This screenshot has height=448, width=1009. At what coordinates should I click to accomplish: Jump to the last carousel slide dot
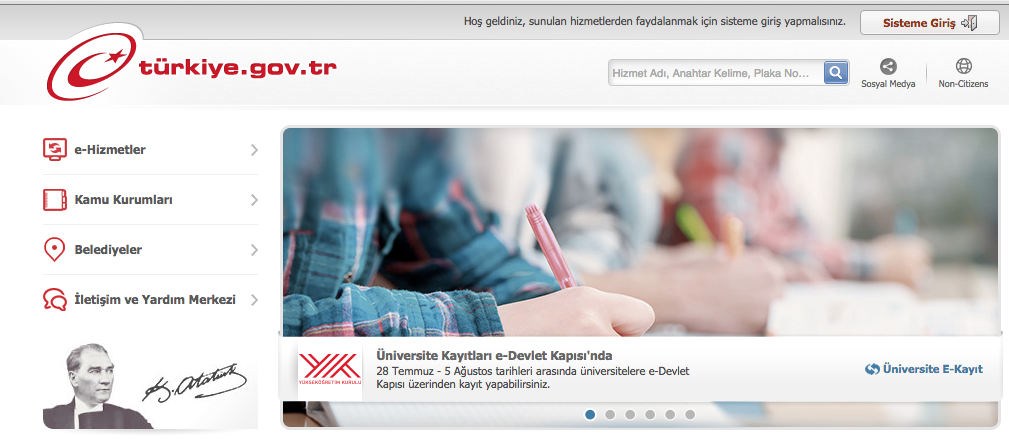pyautogui.click(x=690, y=414)
